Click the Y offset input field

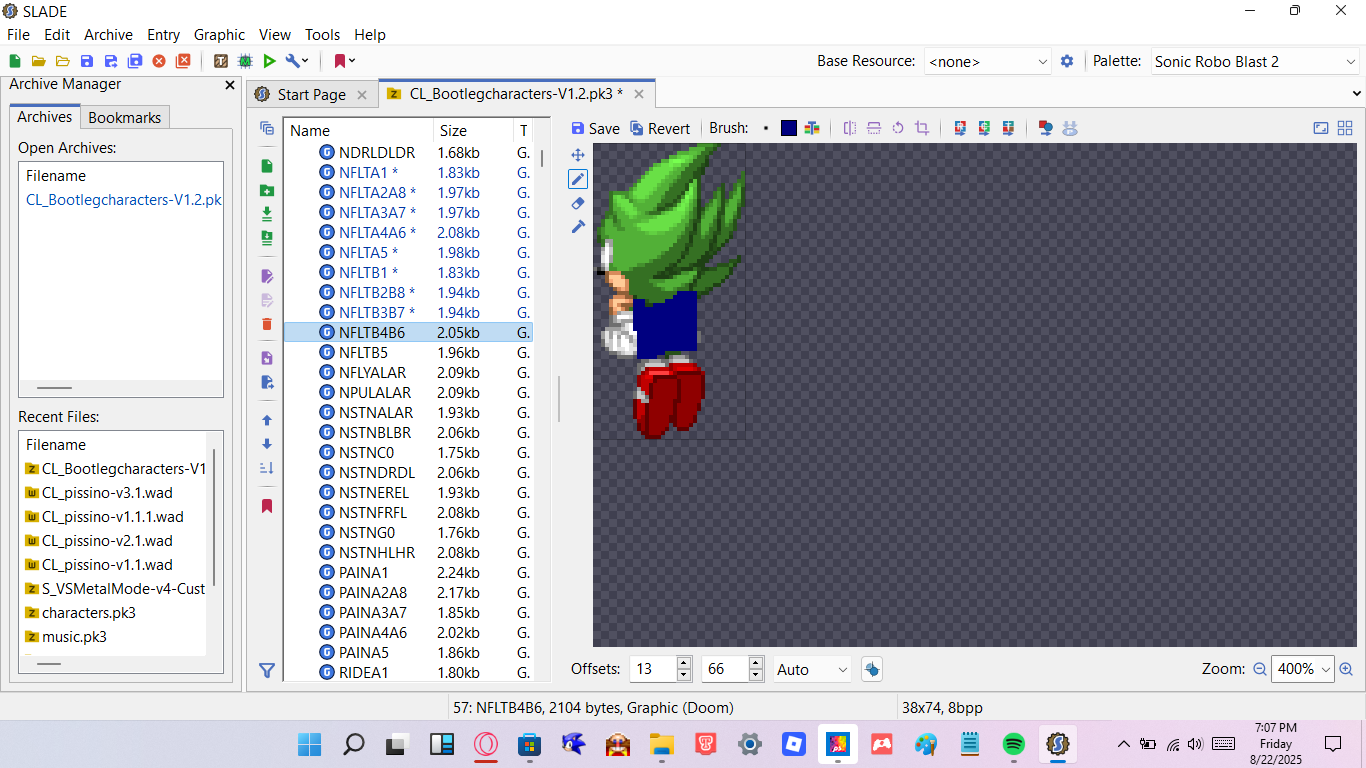(x=726, y=669)
